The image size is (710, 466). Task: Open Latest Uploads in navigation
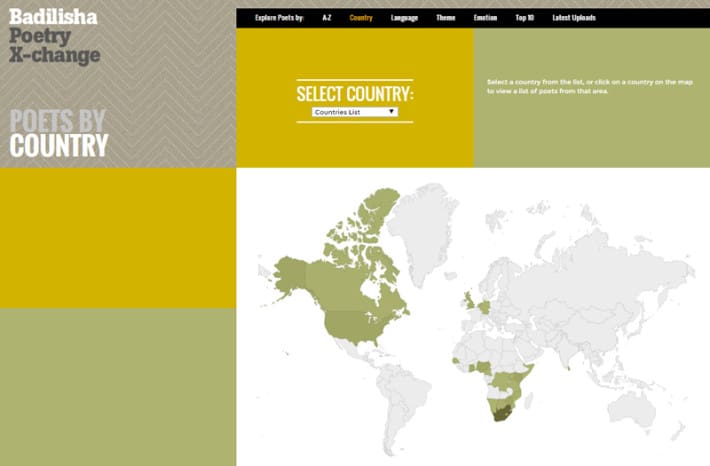(x=574, y=18)
